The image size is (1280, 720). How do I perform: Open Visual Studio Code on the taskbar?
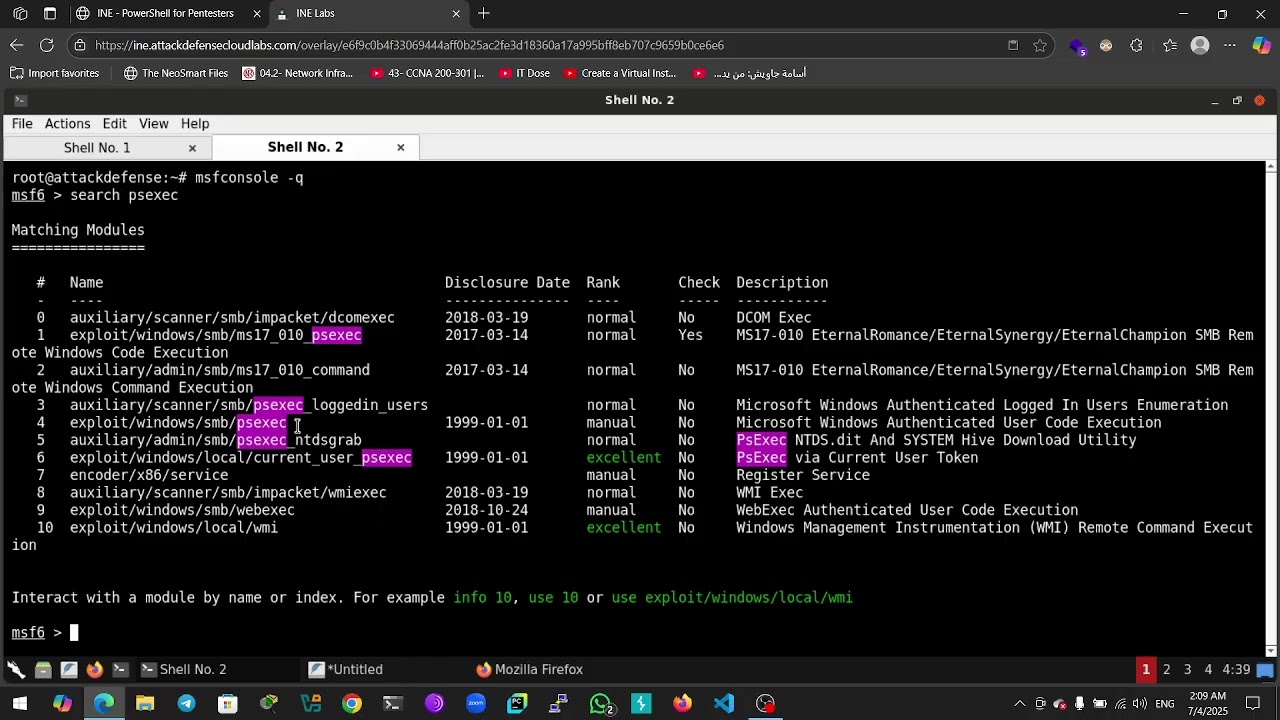pyautogui.click(x=724, y=704)
